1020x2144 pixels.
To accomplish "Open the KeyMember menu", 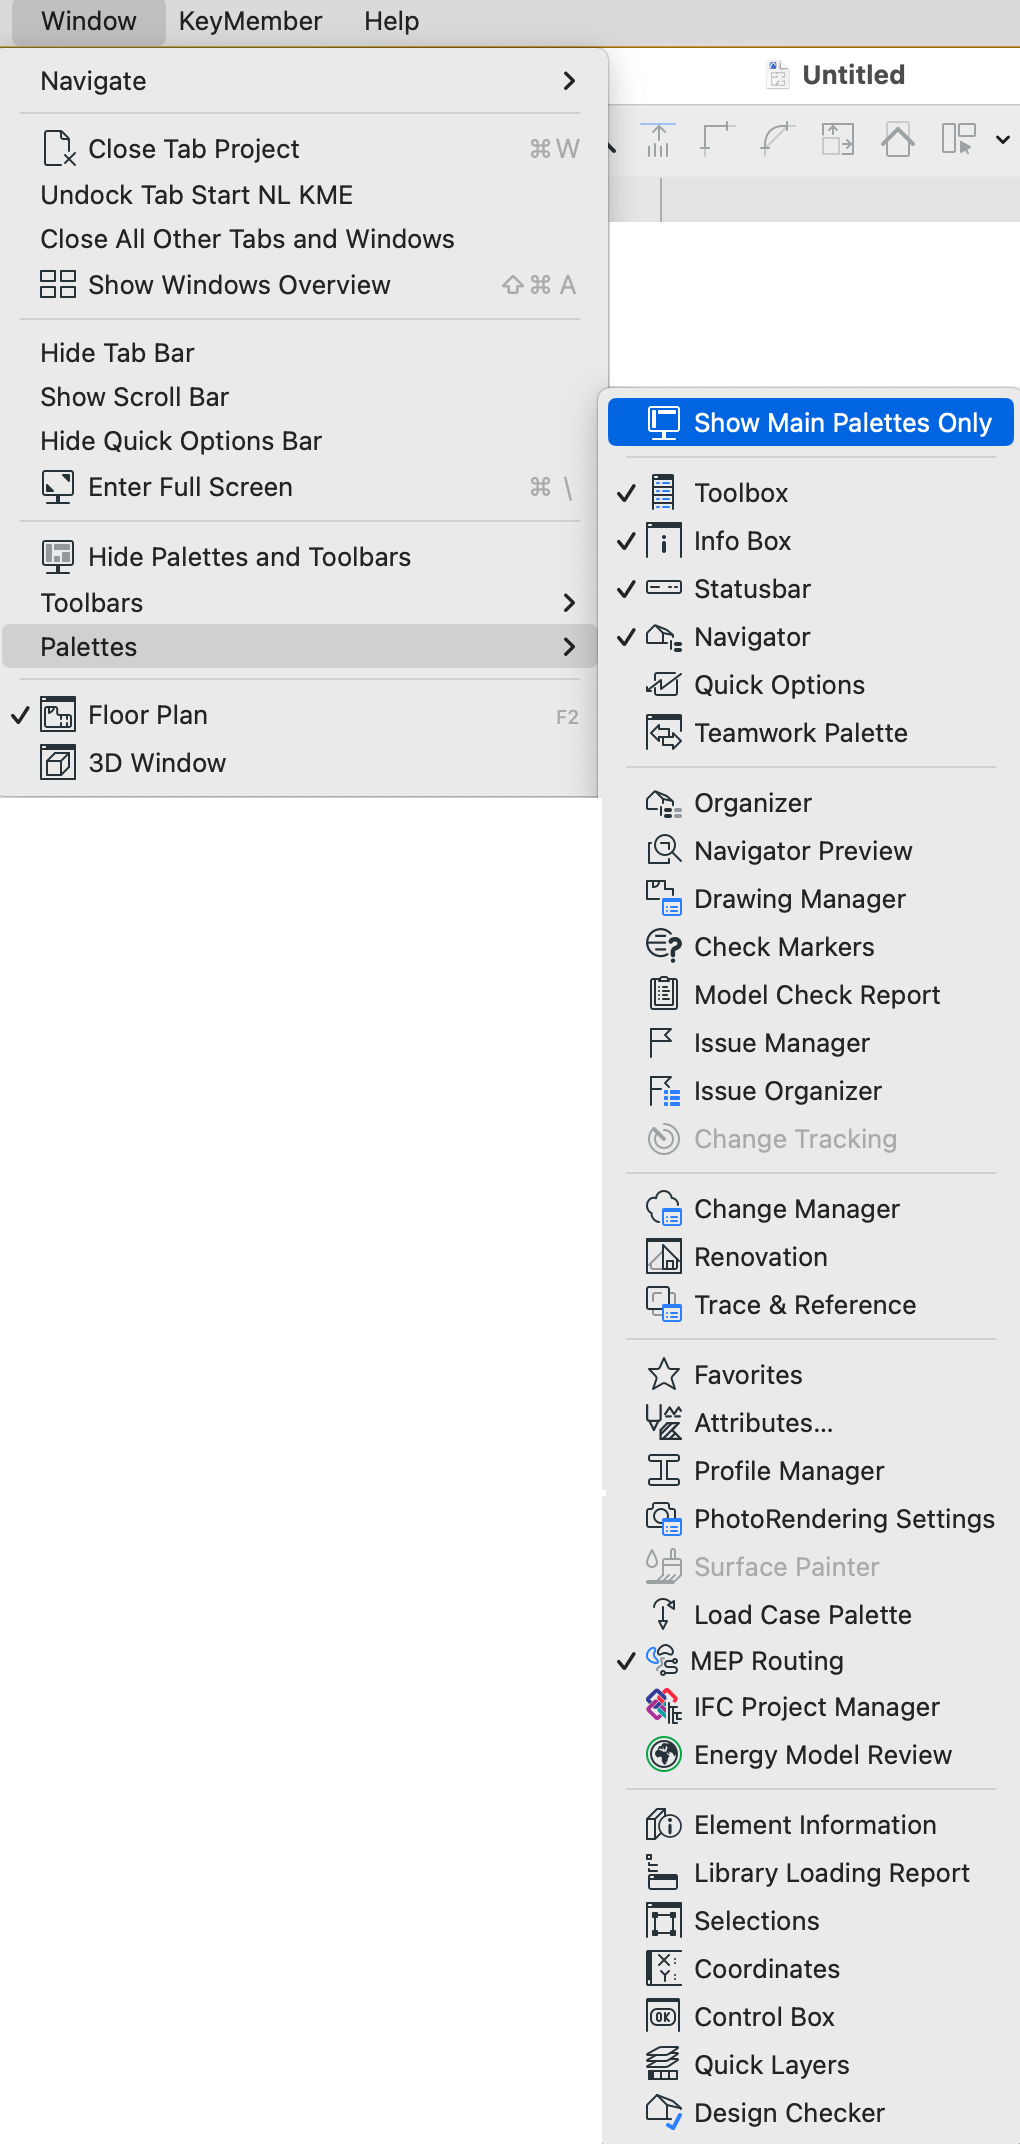I will (250, 21).
